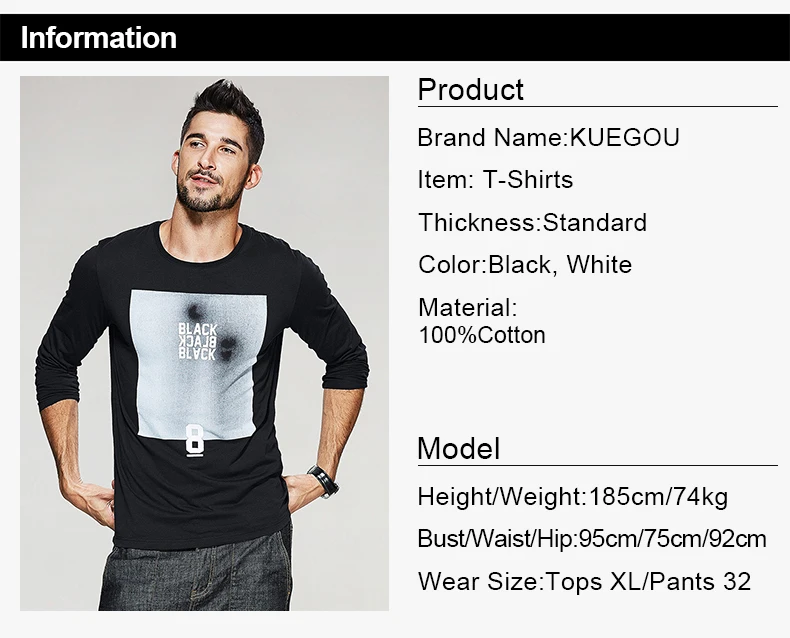Viewport: 790px width, 638px height.
Task: Click the Material: label
Action: pyautogui.click(x=468, y=307)
